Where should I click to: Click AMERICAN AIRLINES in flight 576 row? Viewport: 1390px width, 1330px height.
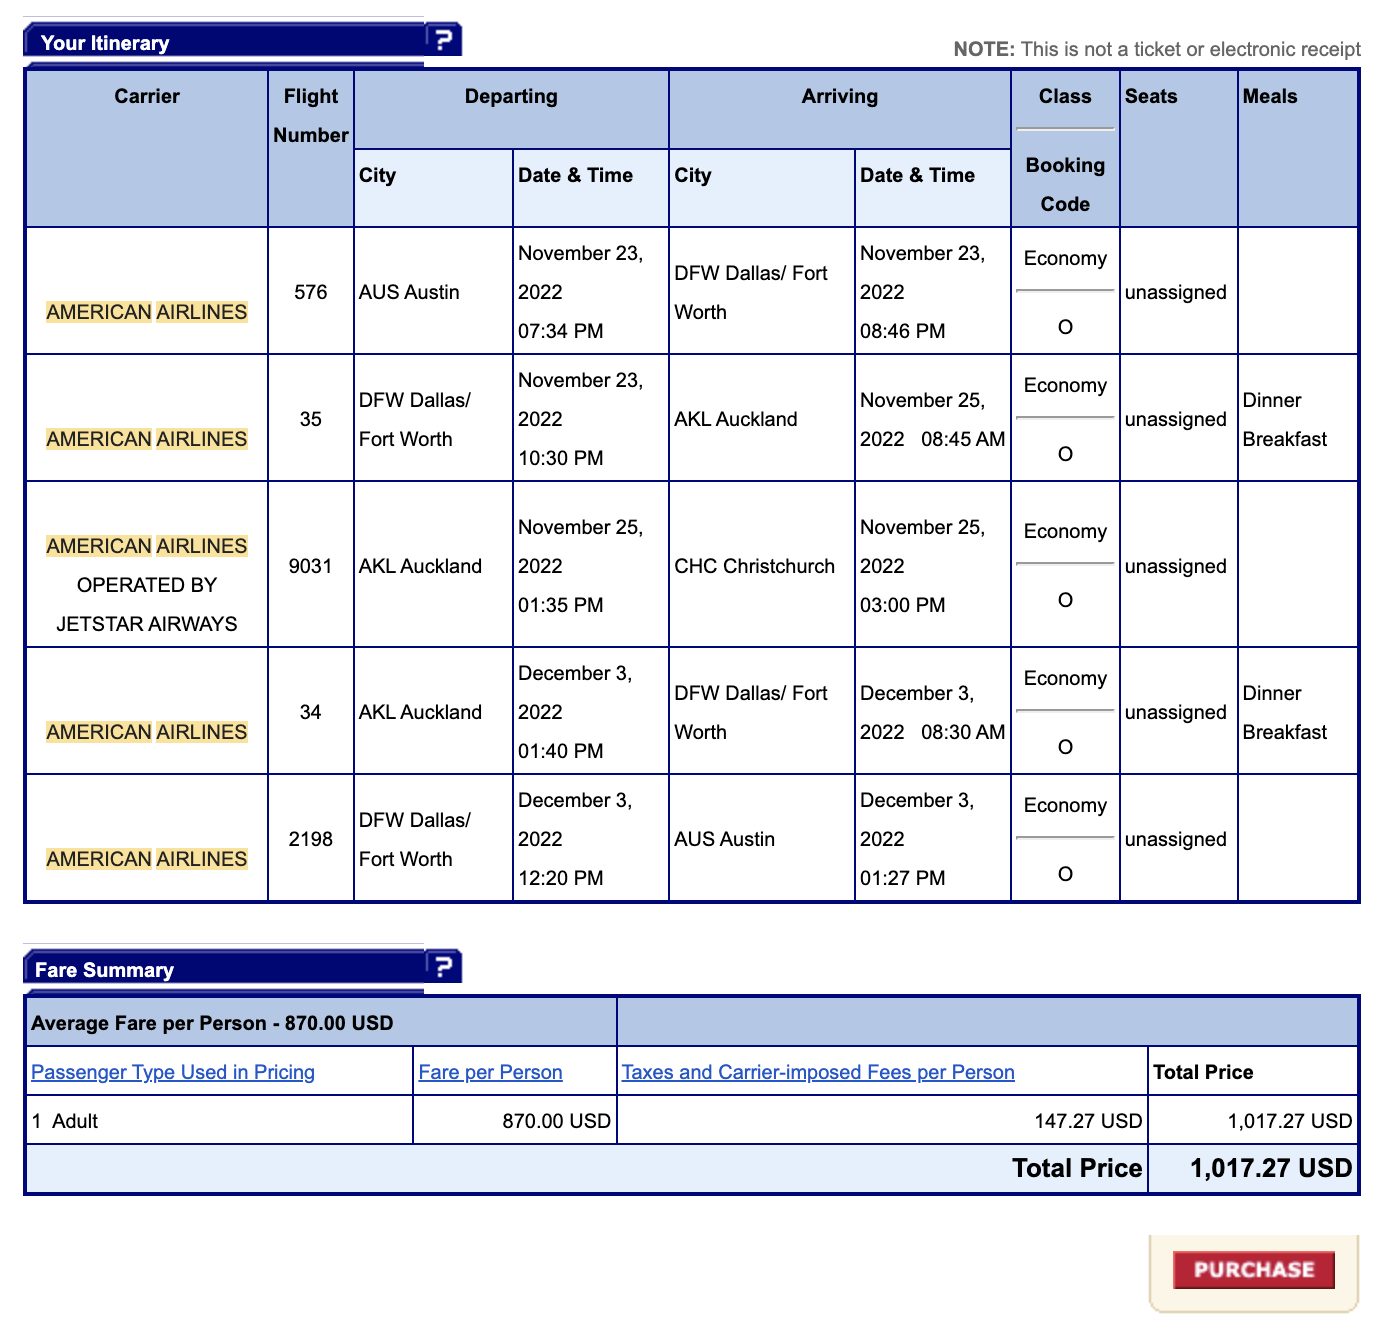click(147, 312)
